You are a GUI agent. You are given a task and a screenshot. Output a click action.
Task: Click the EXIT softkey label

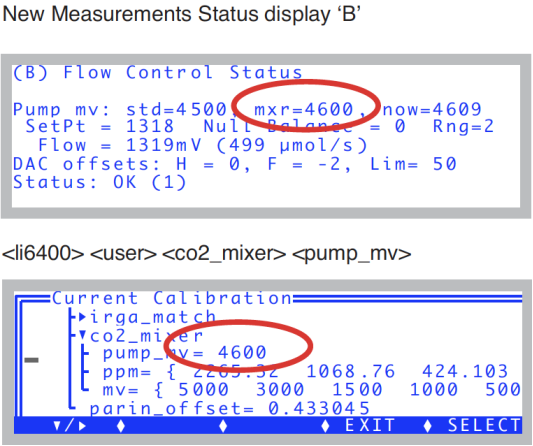coord(370,425)
